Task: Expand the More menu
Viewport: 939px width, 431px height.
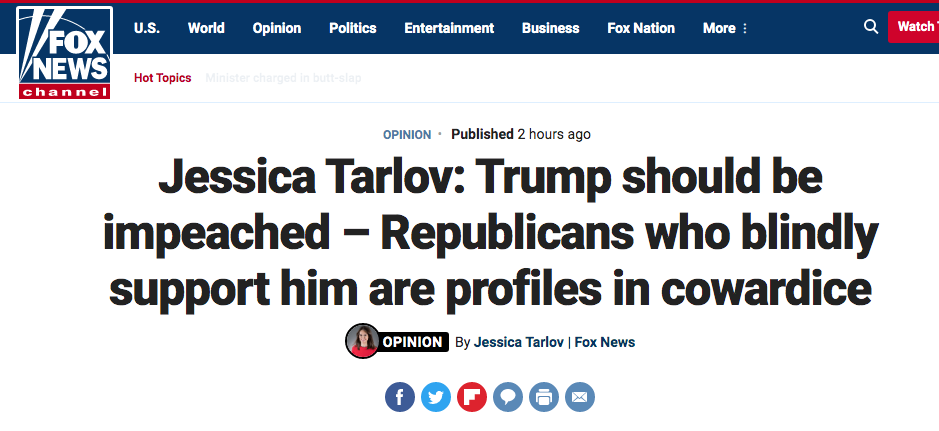Action: (x=725, y=28)
